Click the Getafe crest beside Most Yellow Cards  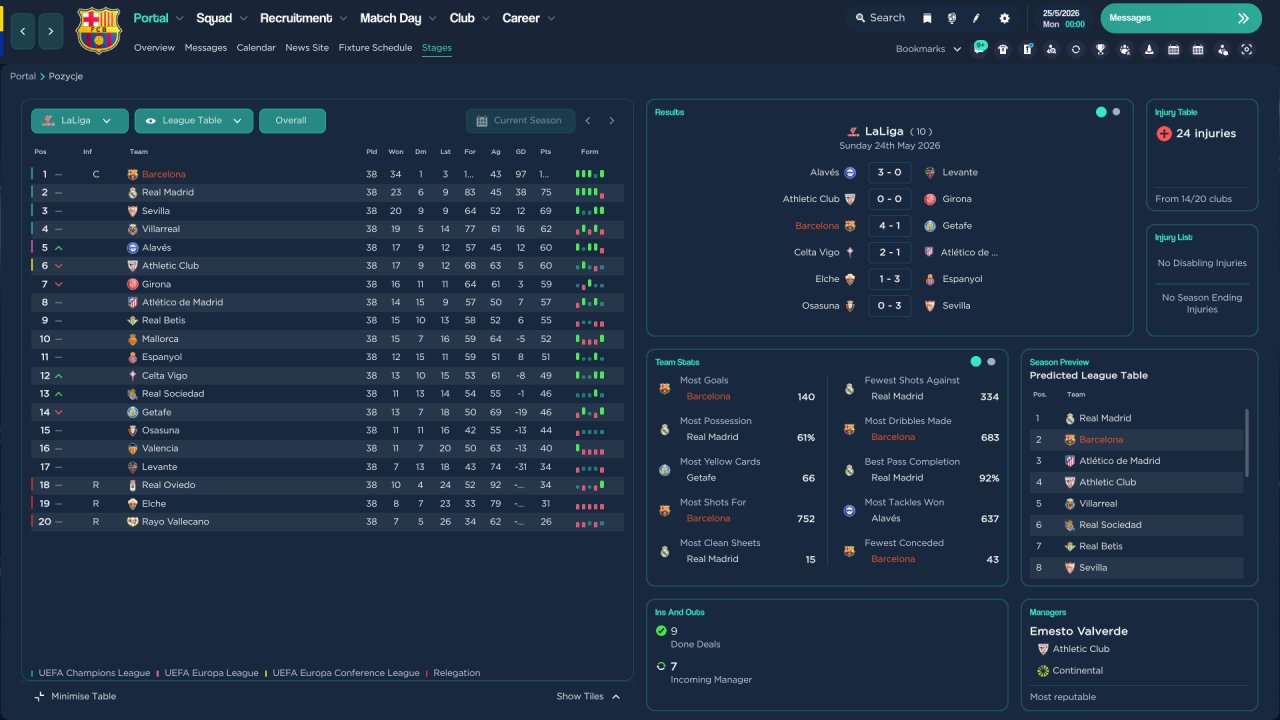click(x=664, y=470)
